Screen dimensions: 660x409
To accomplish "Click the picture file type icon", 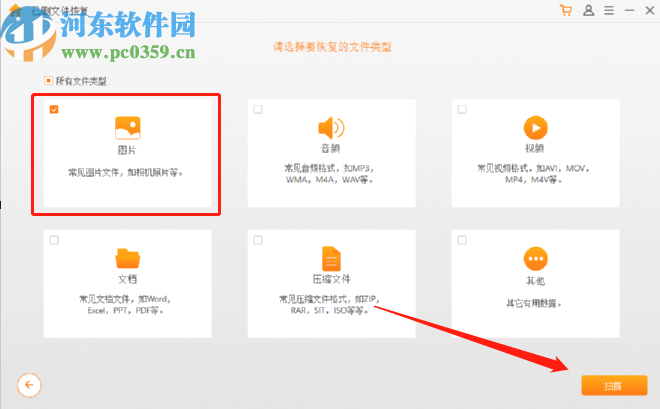I will point(128,127).
